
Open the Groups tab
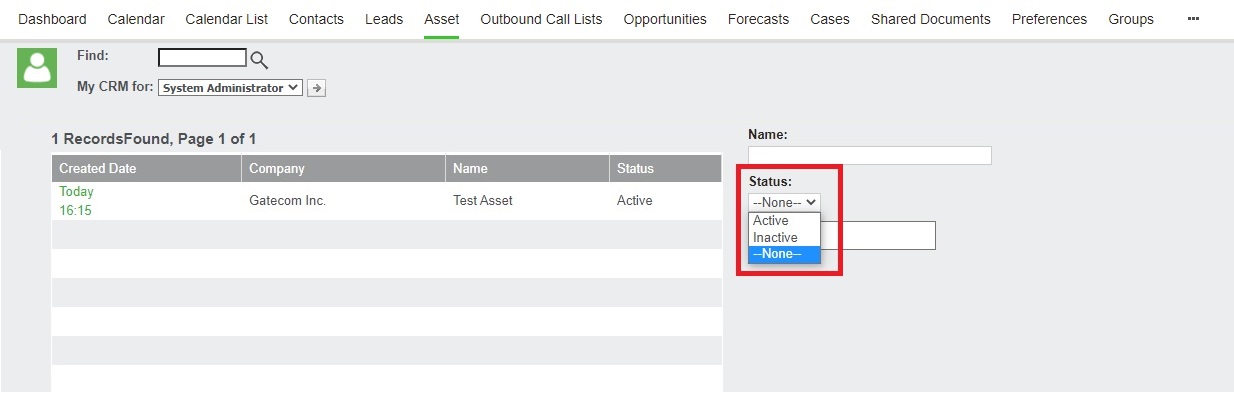(x=1131, y=19)
